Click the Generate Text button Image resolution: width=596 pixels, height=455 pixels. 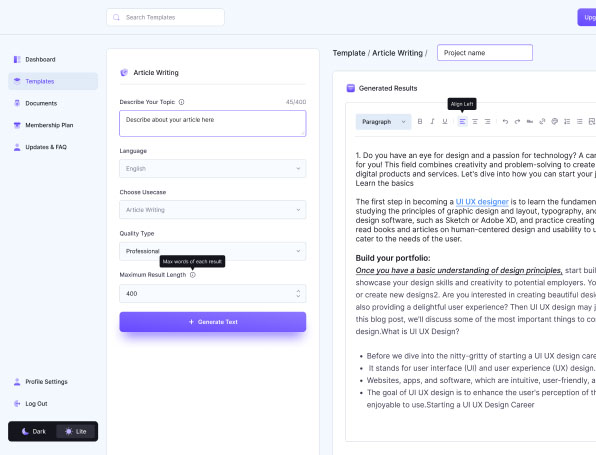[212, 322]
